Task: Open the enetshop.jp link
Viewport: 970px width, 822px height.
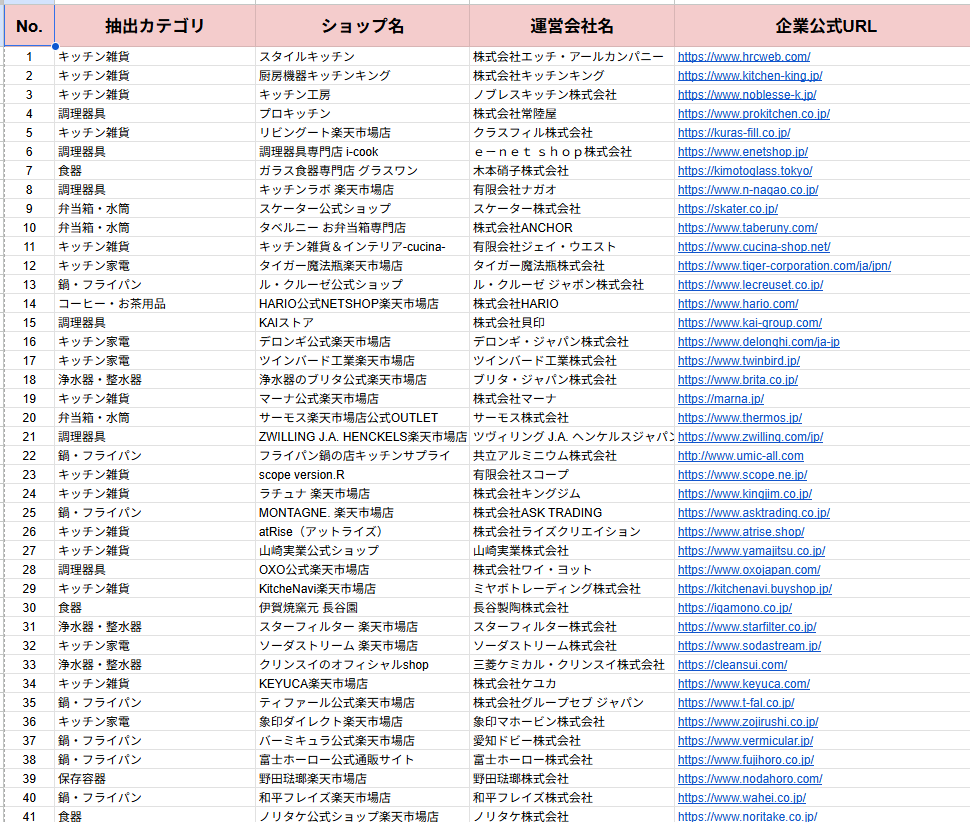Action: point(742,152)
